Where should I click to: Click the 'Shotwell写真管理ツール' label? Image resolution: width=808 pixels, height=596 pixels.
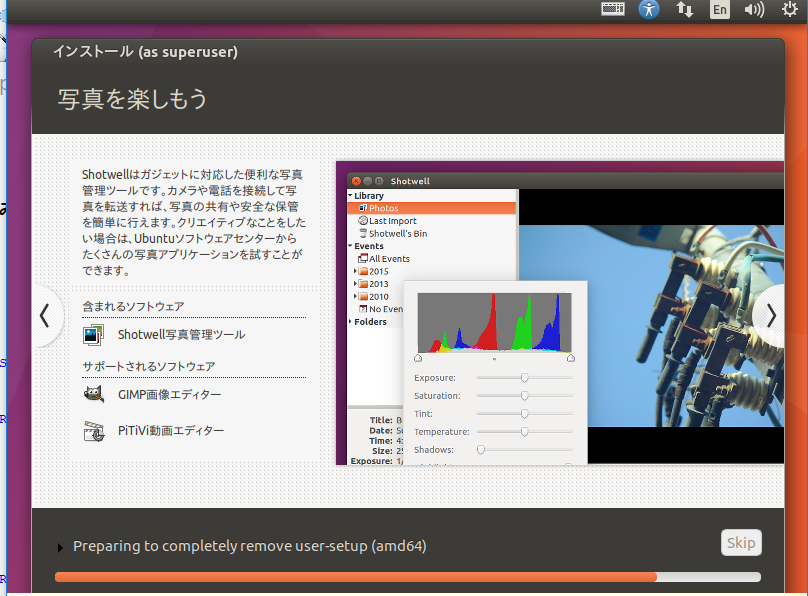(x=181, y=335)
